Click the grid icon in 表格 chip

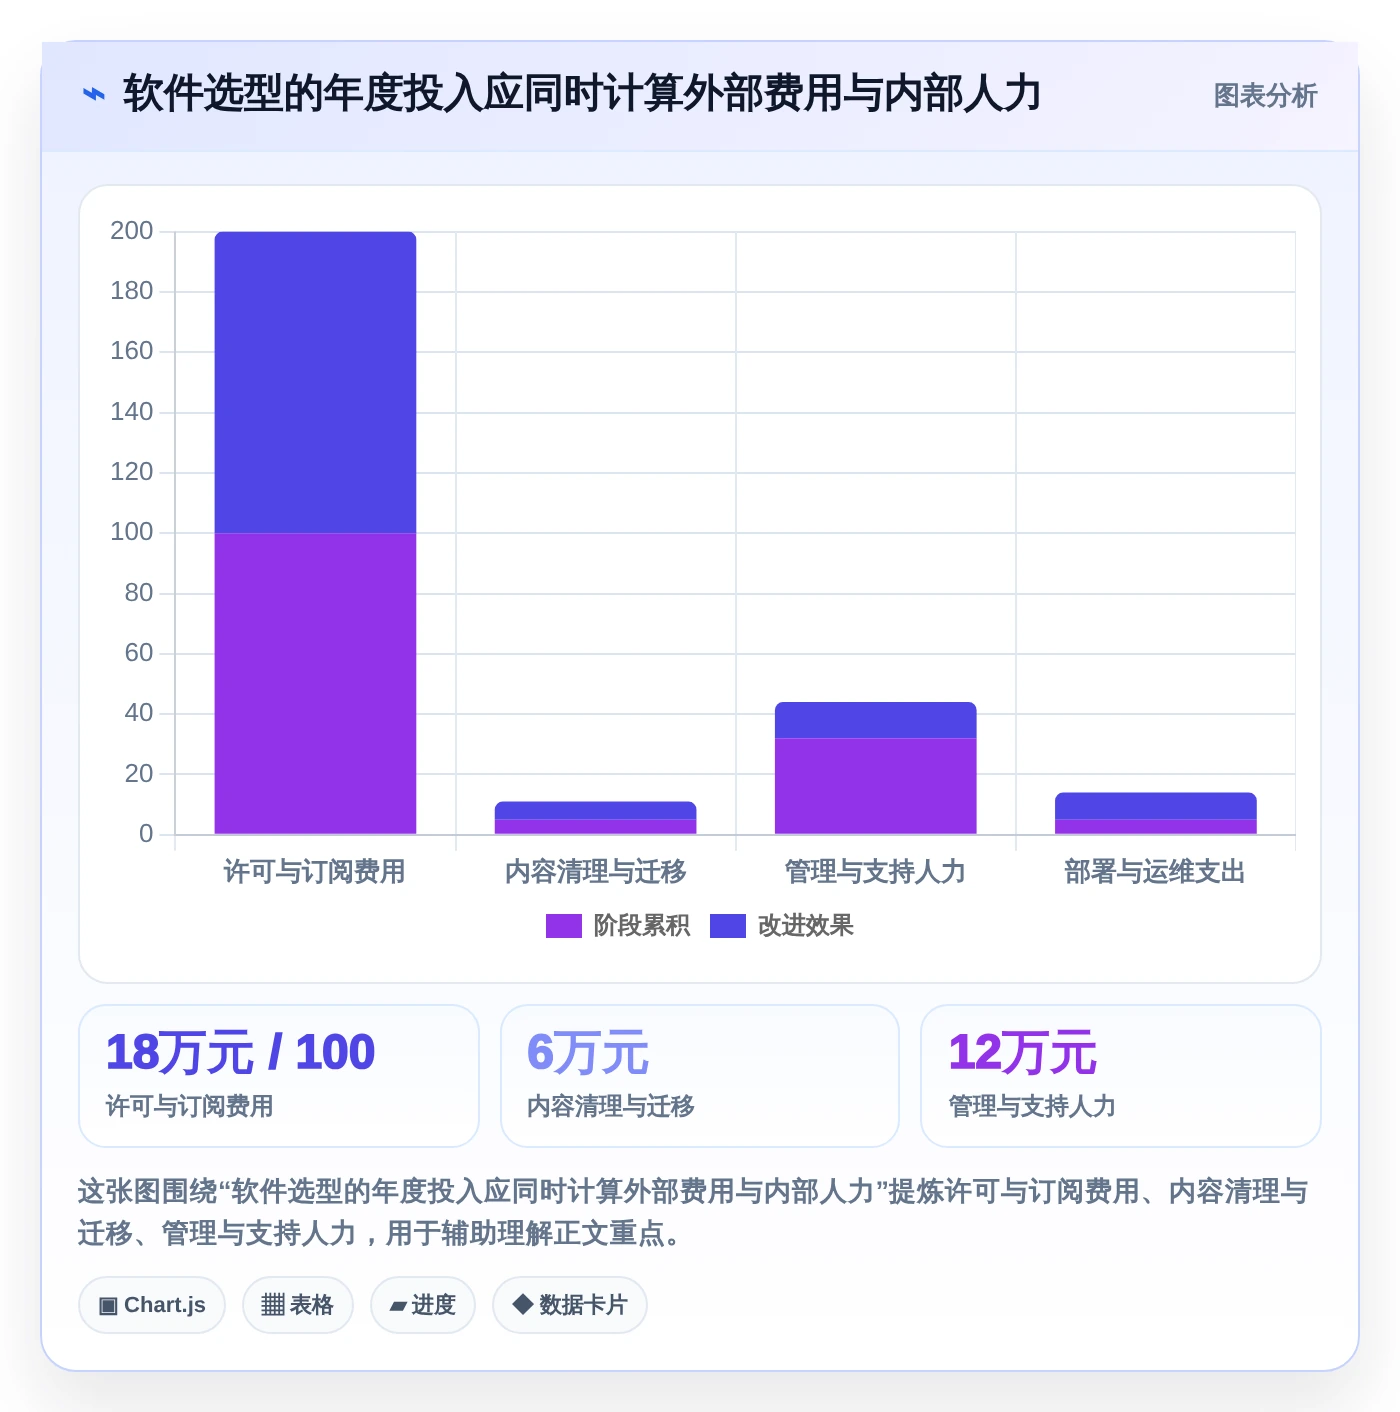[273, 1305]
